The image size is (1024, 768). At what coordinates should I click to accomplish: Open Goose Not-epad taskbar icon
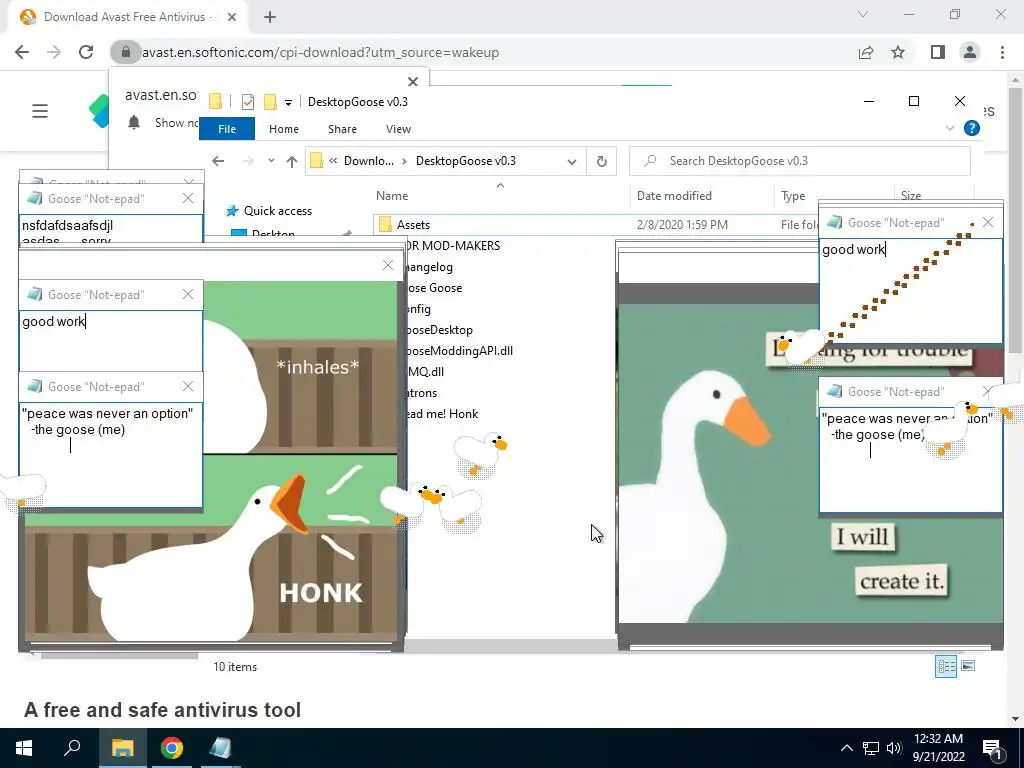point(220,748)
